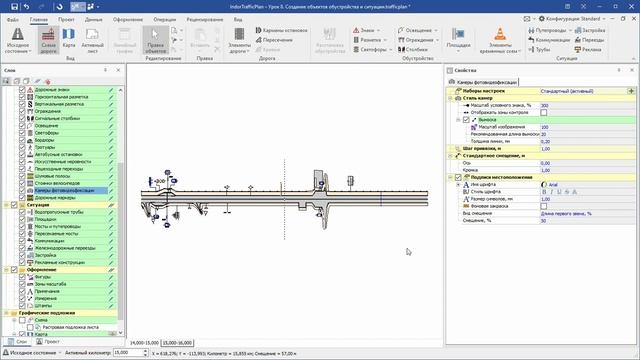Click the red gear icon in layers toolbar
The width and height of the screenshot is (640, 360).
tap(47, 81)
